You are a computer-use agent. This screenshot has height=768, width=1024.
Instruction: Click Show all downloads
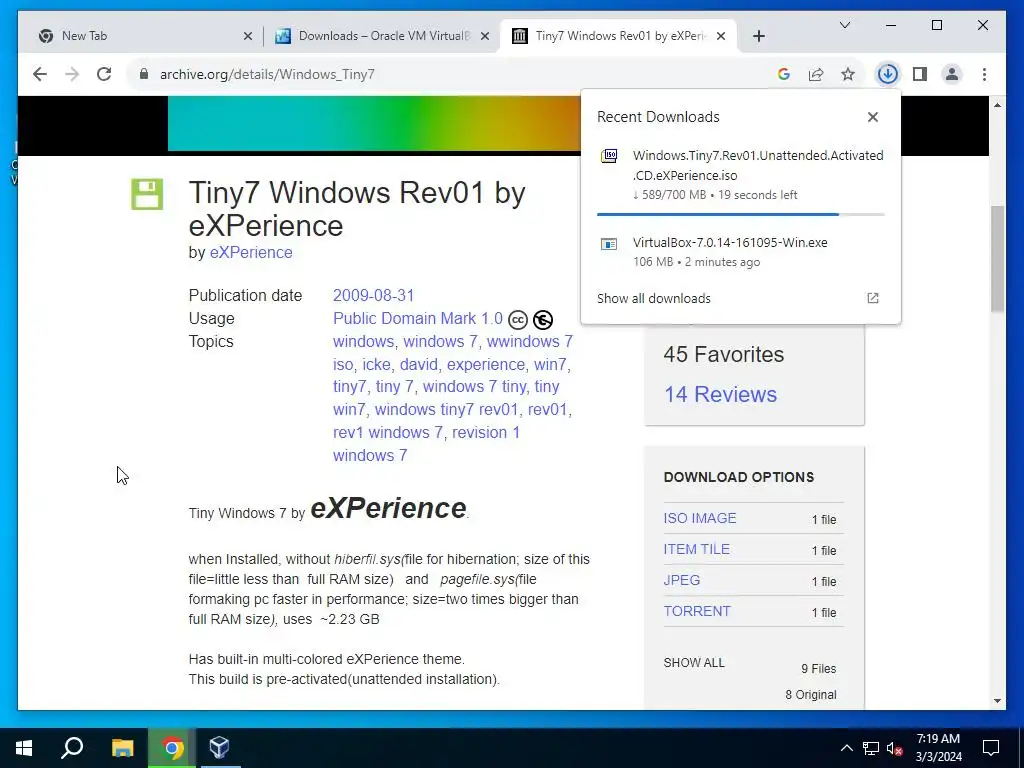click(654, 298)
